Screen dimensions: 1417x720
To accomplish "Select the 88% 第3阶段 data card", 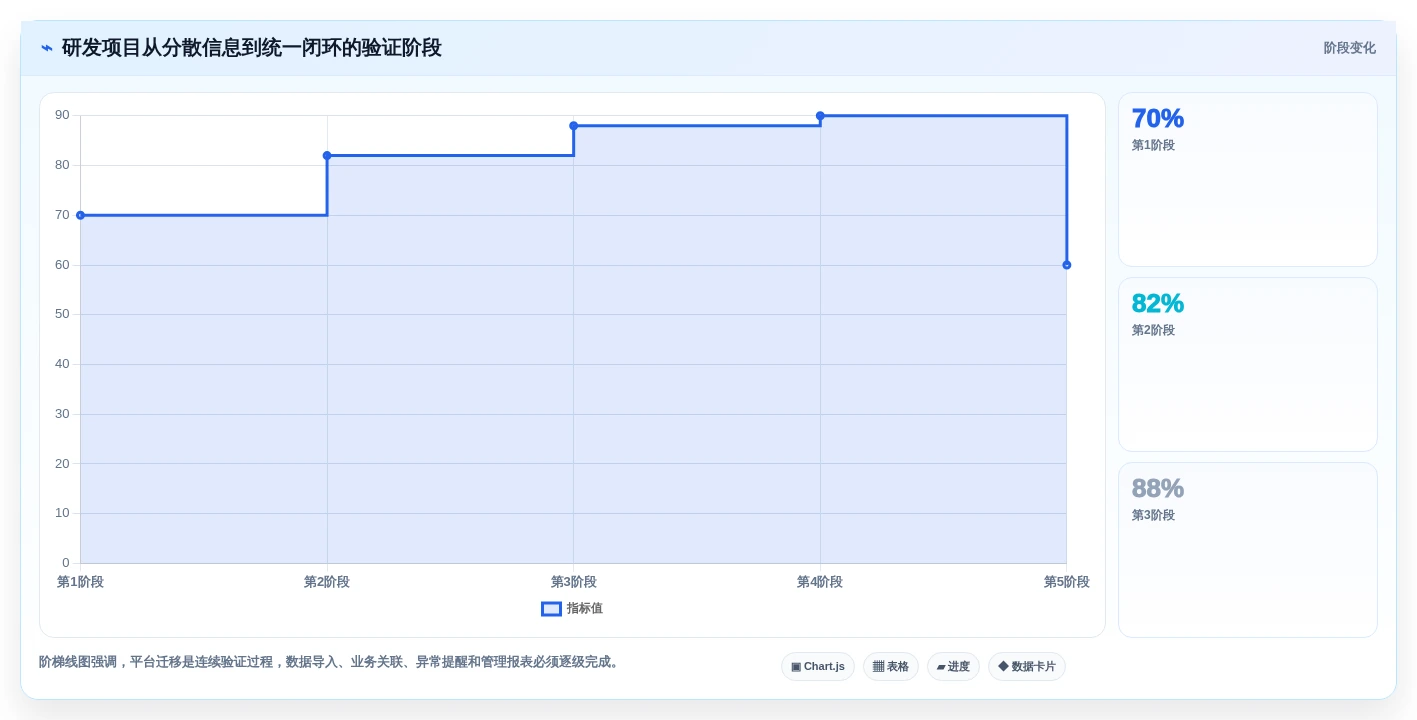I will 1247,550.
